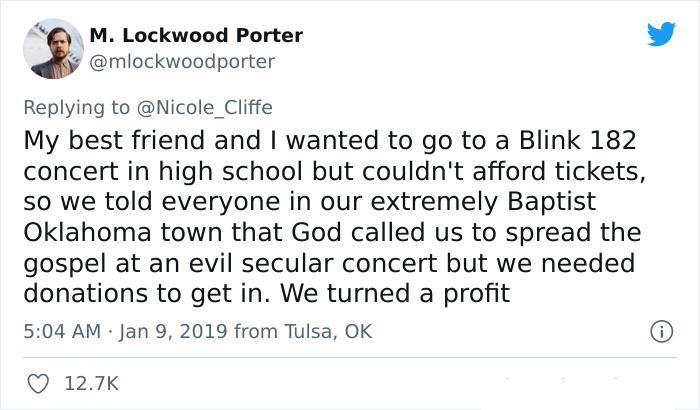
Task: Click the Tulsa, OK location
Action: click(x=328, y=331)
